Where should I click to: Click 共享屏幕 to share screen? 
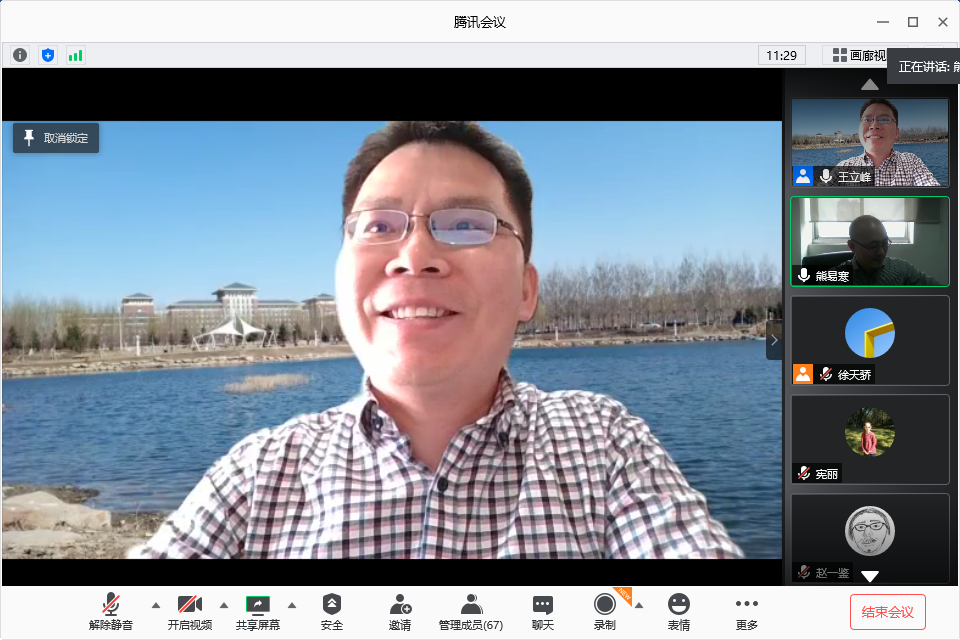pos(258,611)
